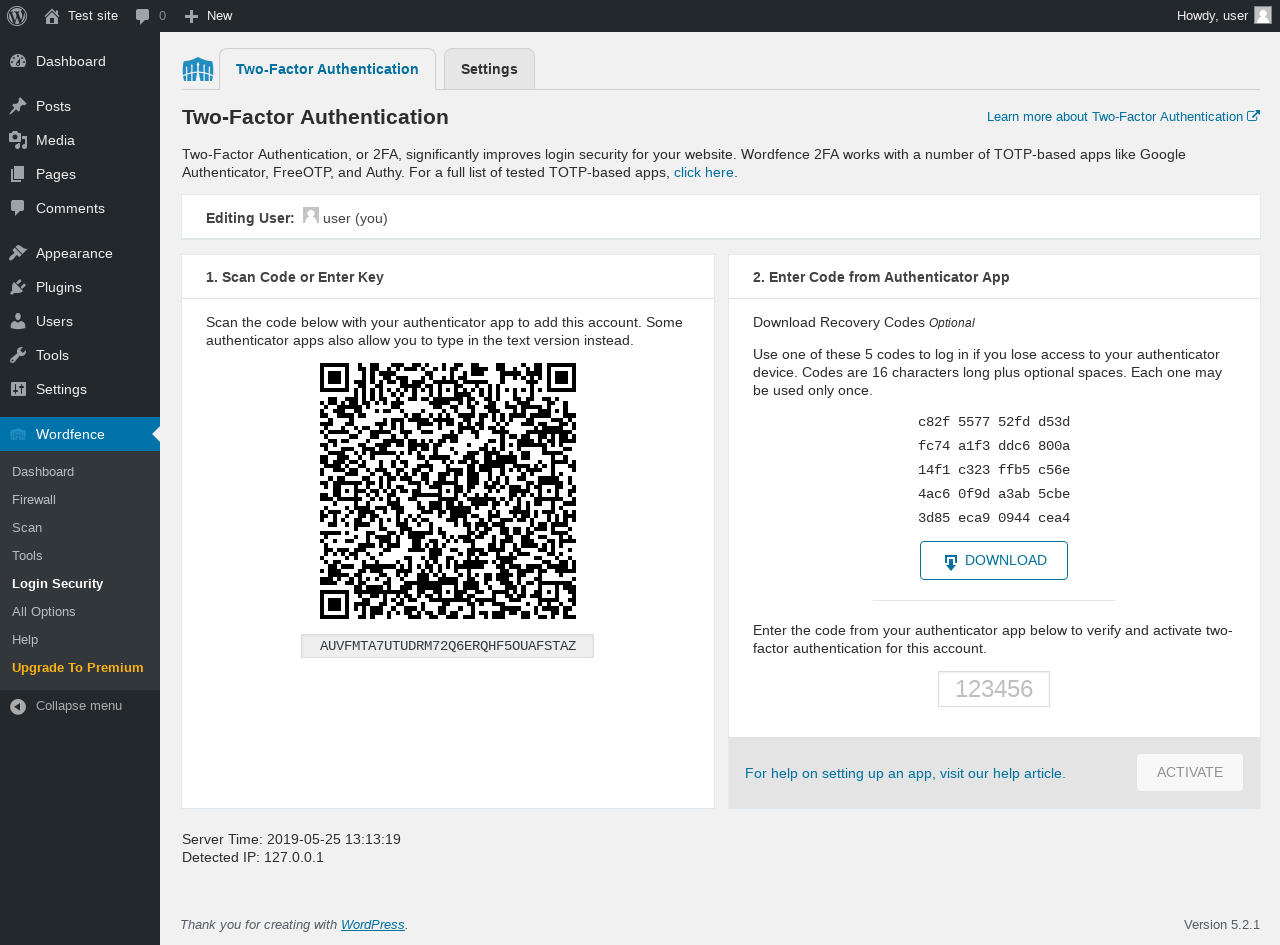Screen dimensions: 1280x945
Task: Click the New plus icon
Action: [192, 16]
